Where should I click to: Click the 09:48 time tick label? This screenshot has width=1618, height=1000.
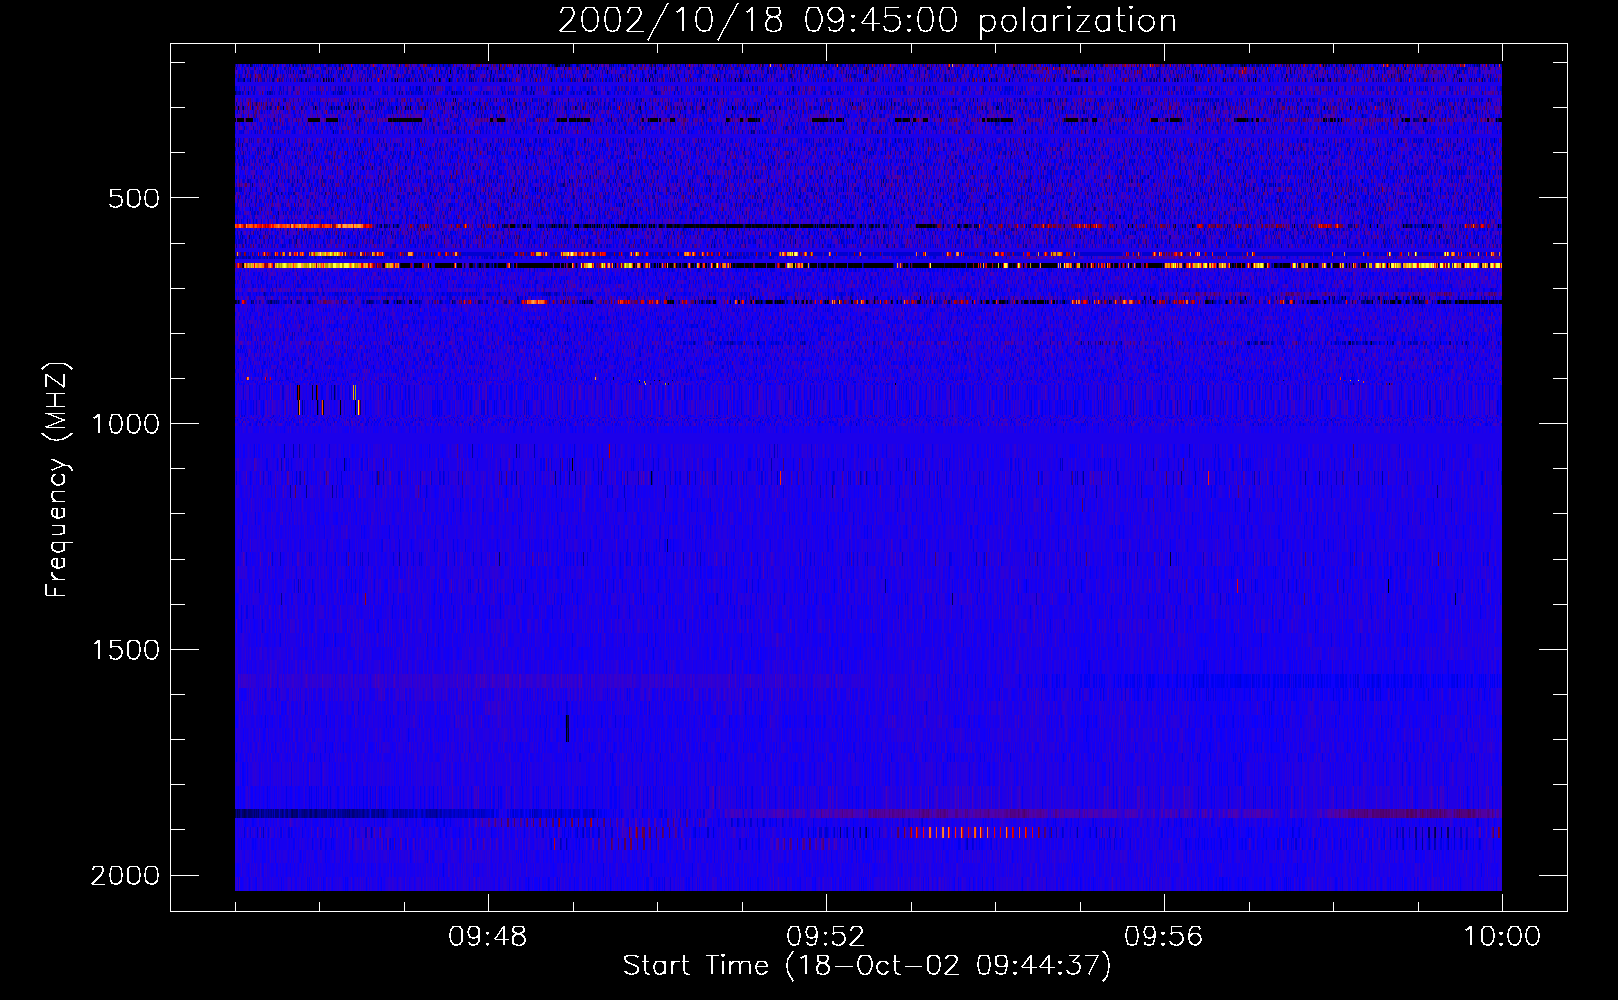pos(488,937)
